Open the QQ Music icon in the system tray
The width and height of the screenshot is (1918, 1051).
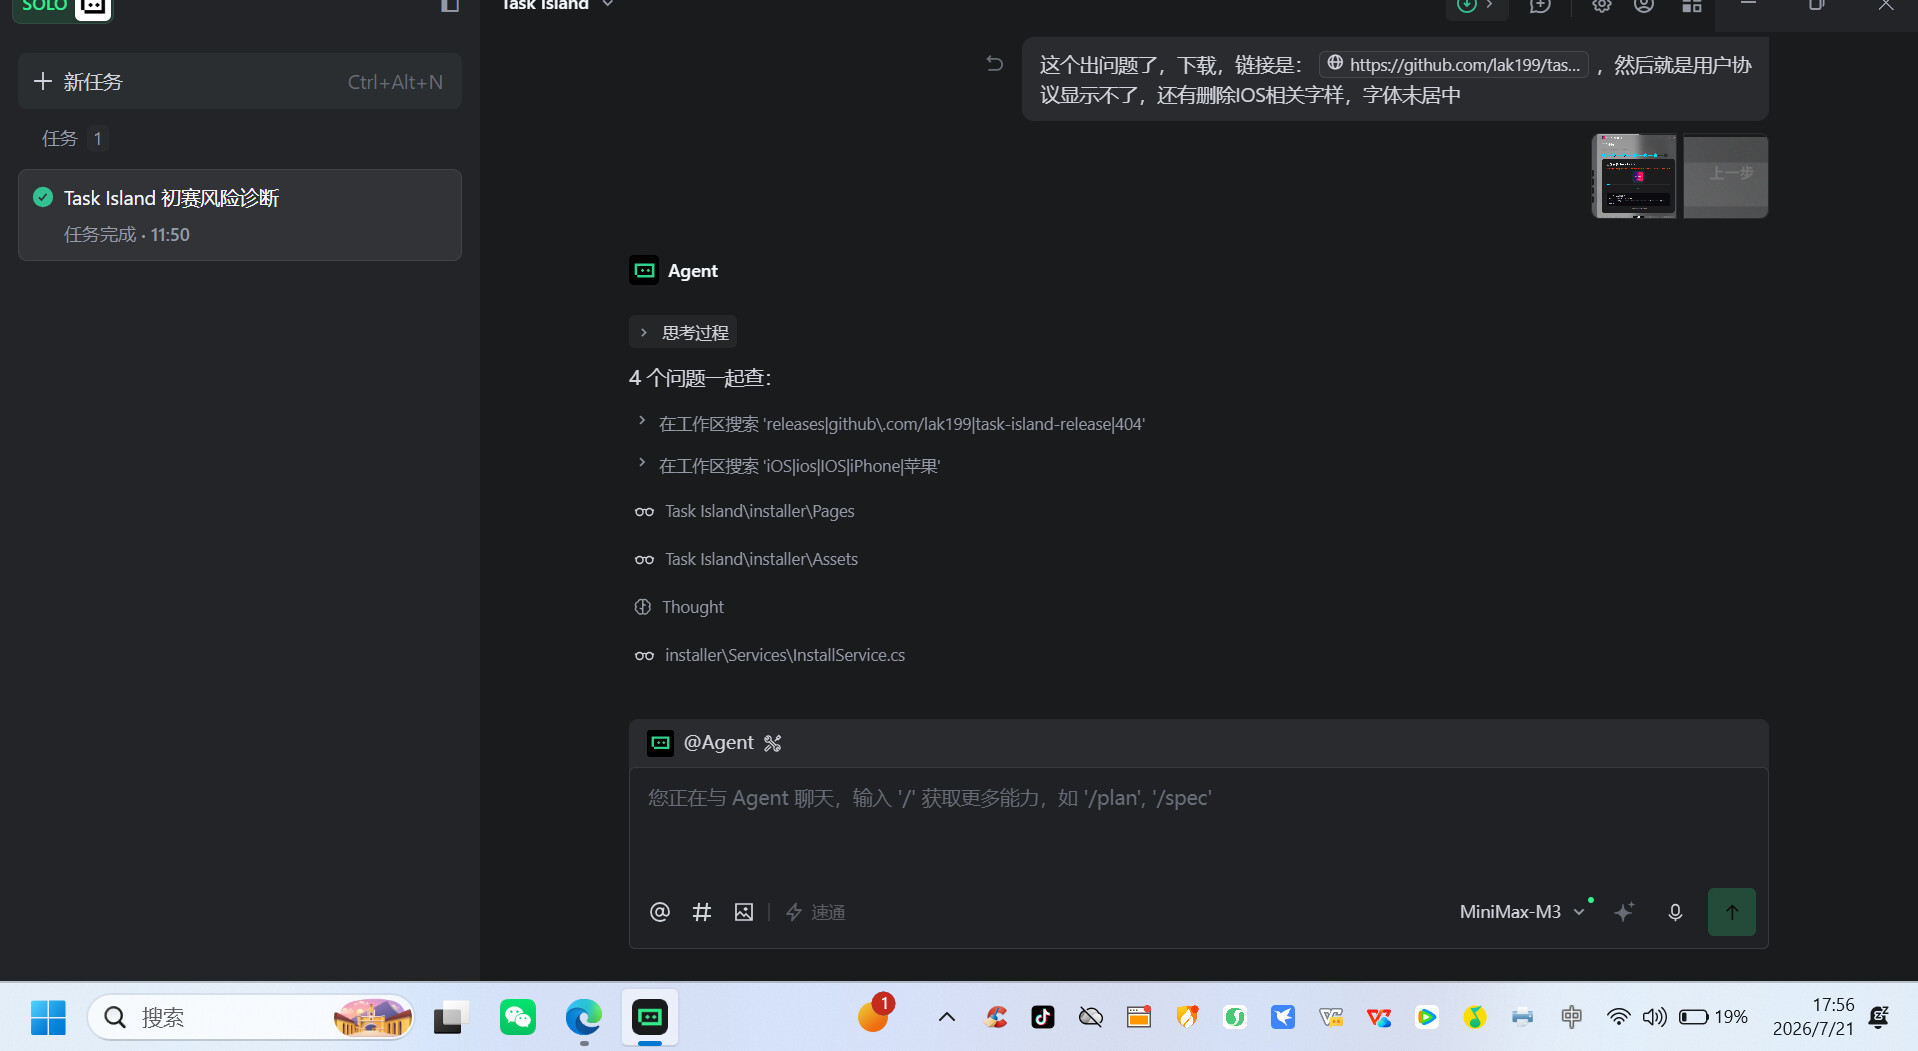(x=1474, y=1017)
